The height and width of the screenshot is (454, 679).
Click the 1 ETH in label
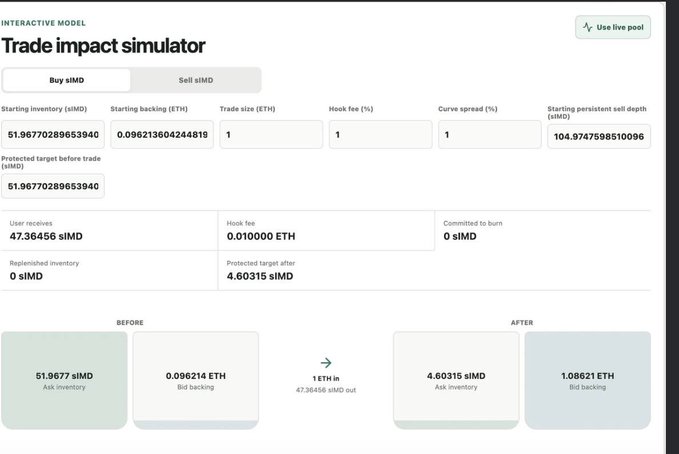point(326,379)
